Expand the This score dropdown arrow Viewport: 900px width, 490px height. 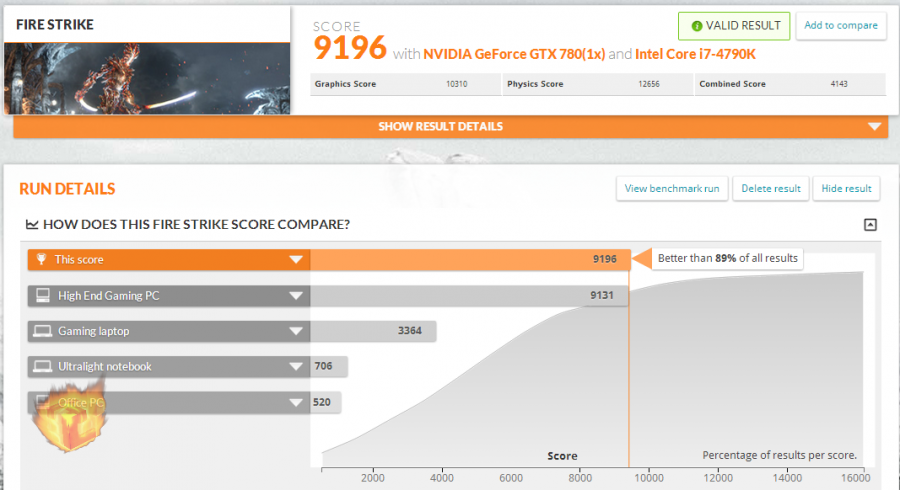tap(296, 259)
